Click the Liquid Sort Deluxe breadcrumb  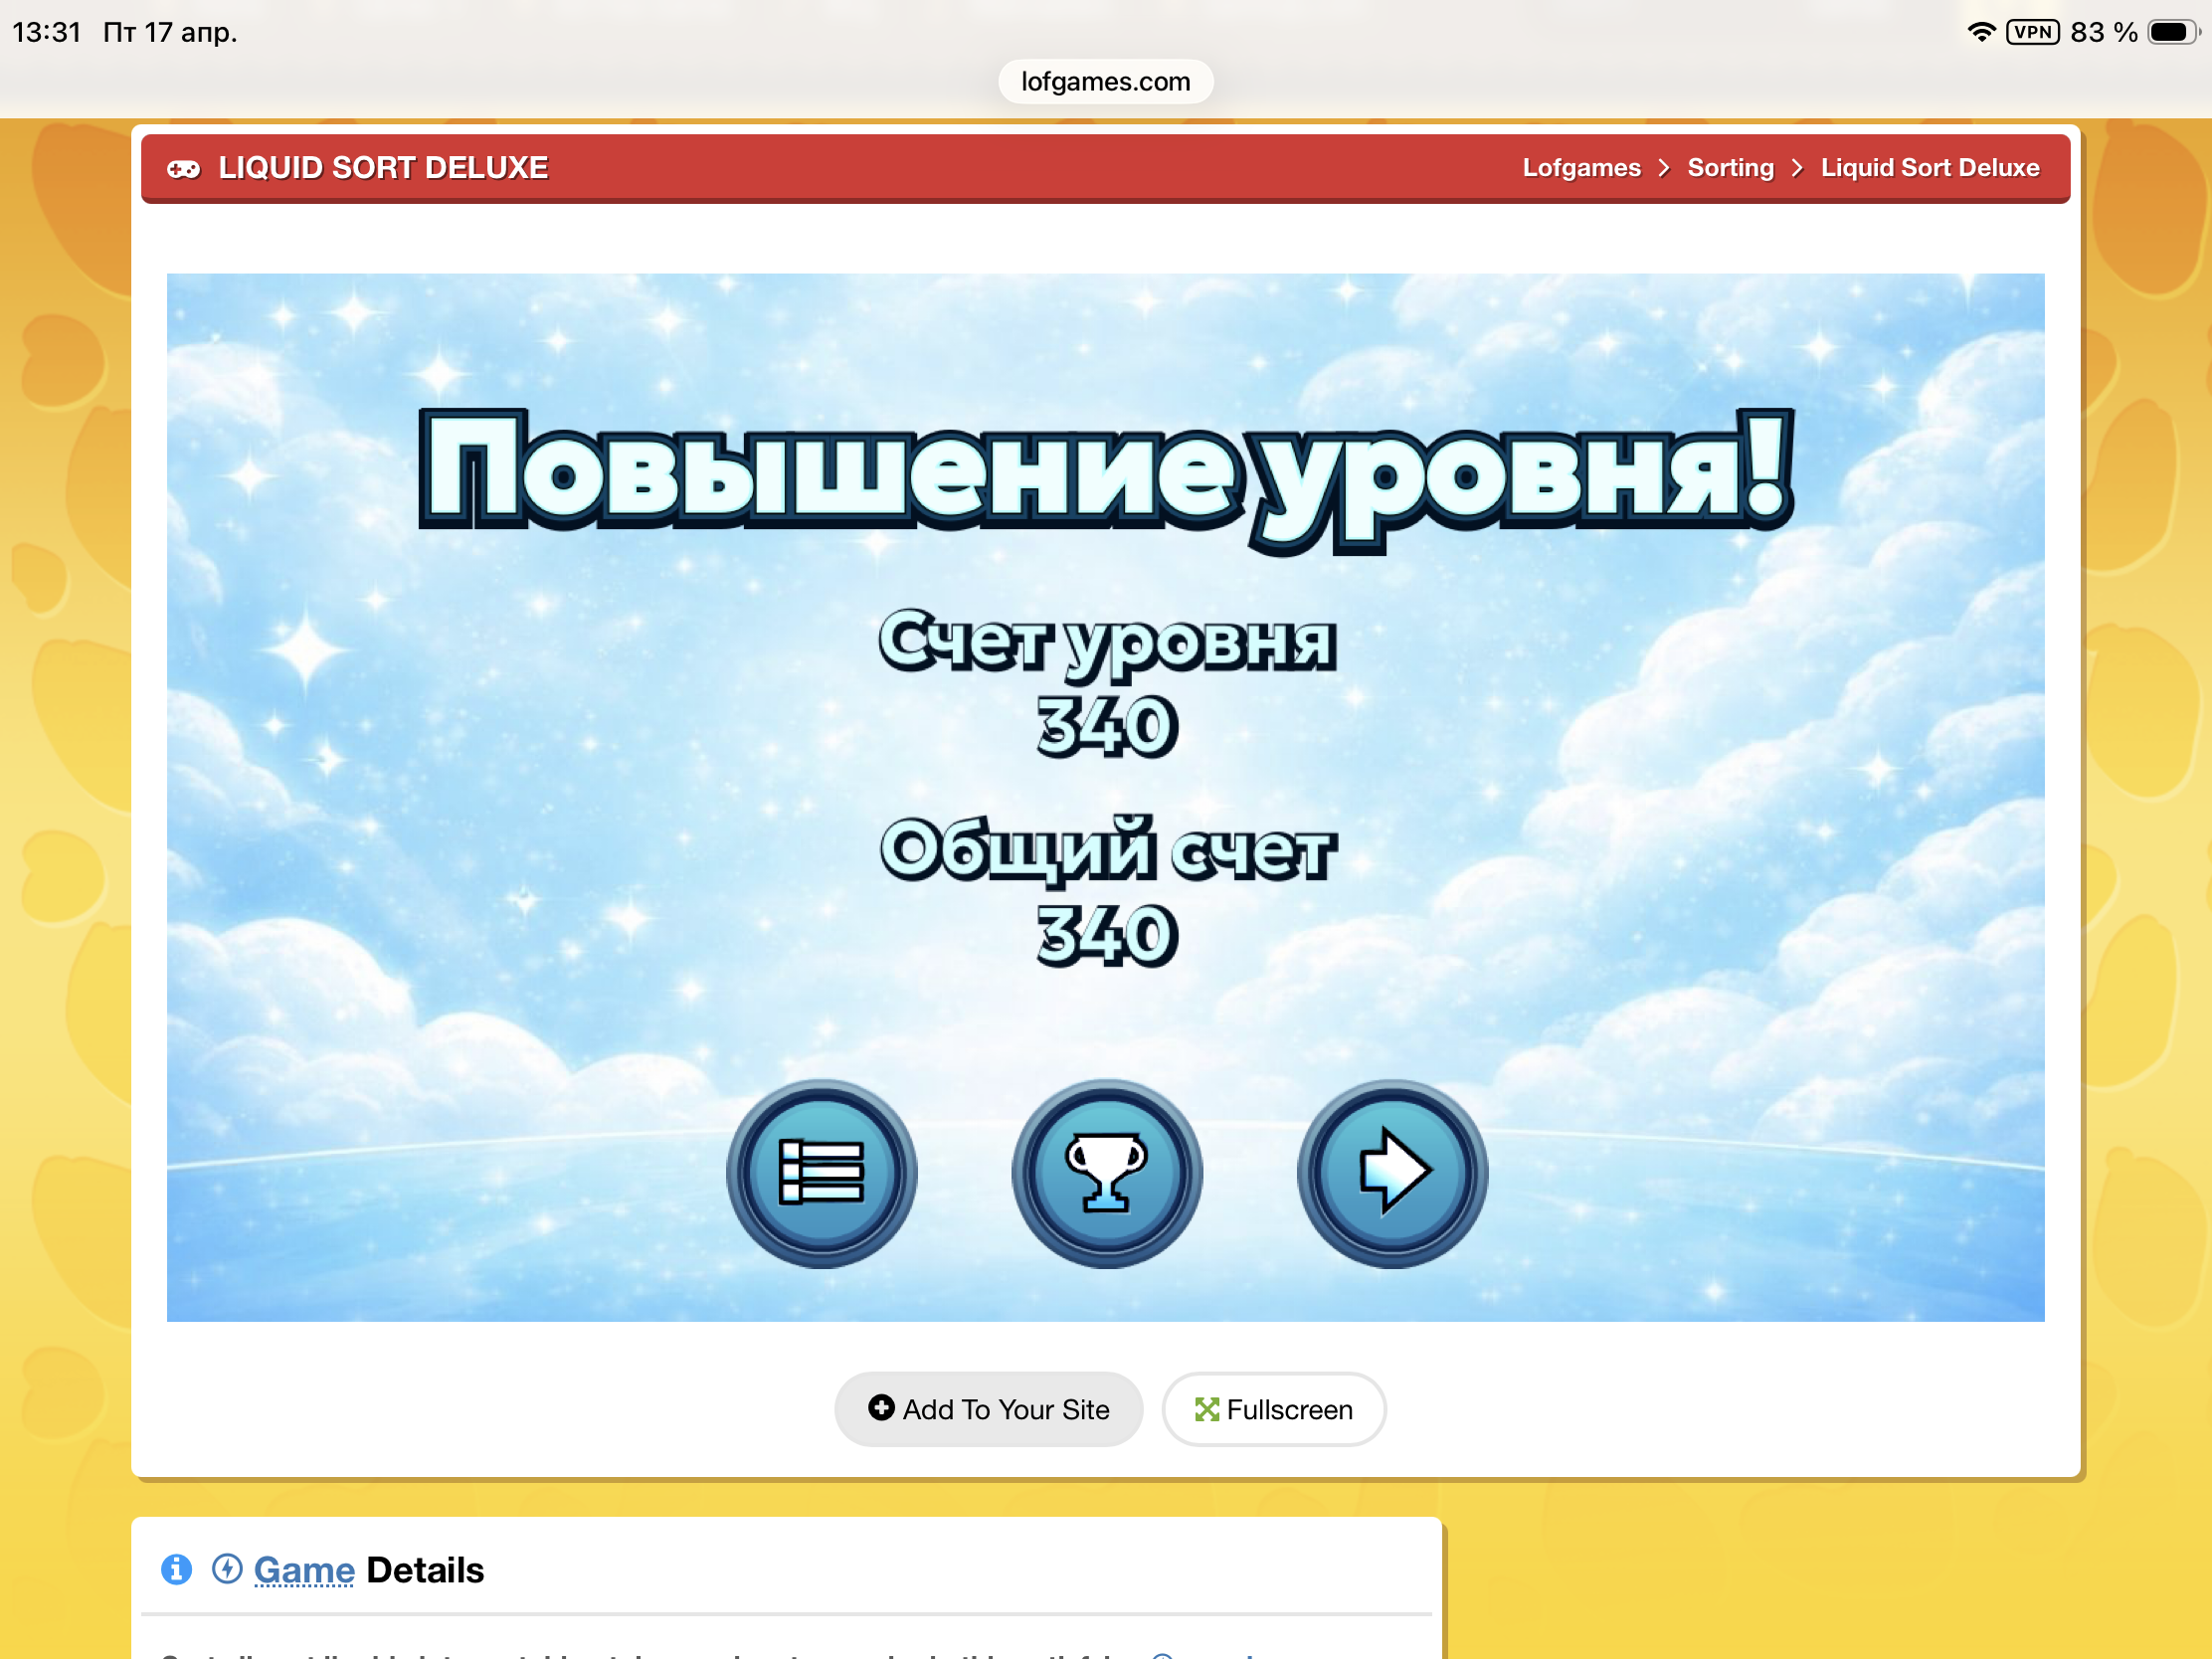point(1929,168)
